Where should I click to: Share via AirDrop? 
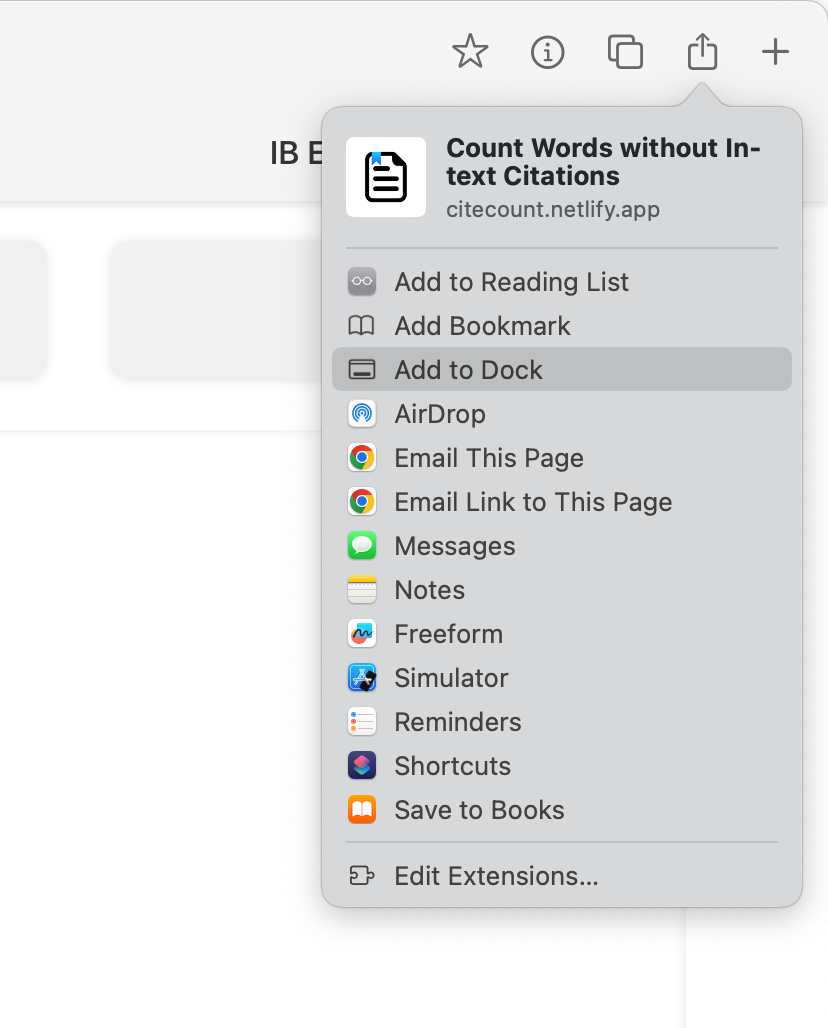pos(562,414)
